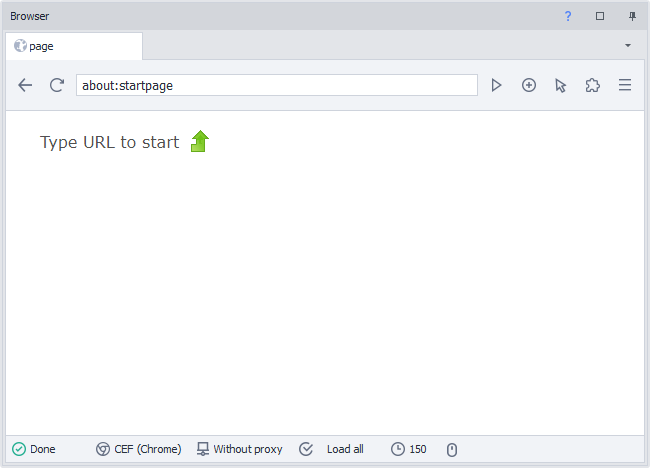
Task: Toggle the pin icon in title bar
Action: click(632, 16)
